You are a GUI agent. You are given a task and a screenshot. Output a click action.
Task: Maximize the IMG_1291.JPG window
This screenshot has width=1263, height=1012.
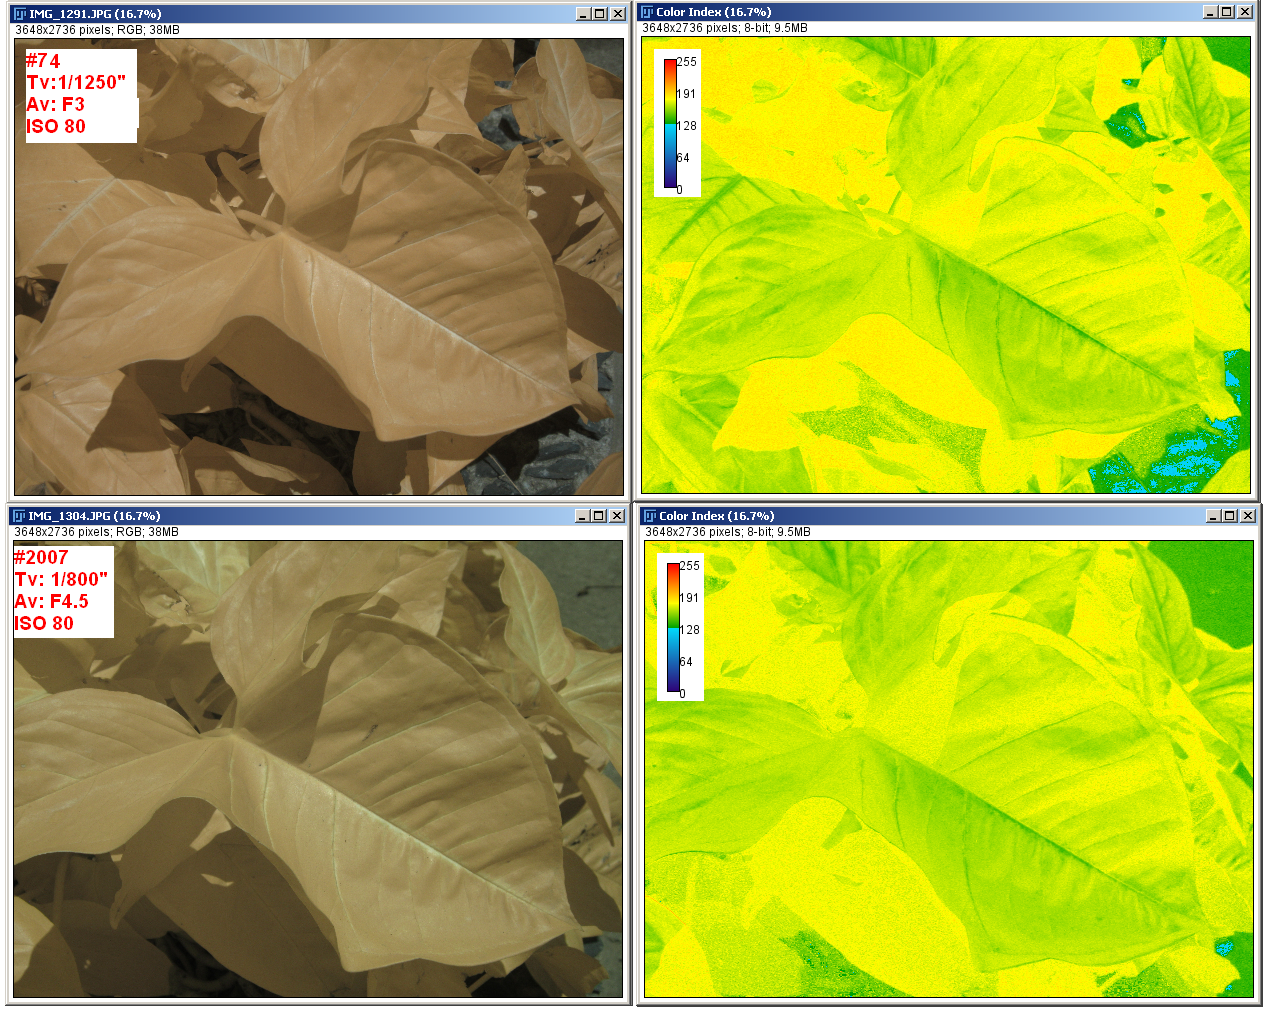coord(600,14)
